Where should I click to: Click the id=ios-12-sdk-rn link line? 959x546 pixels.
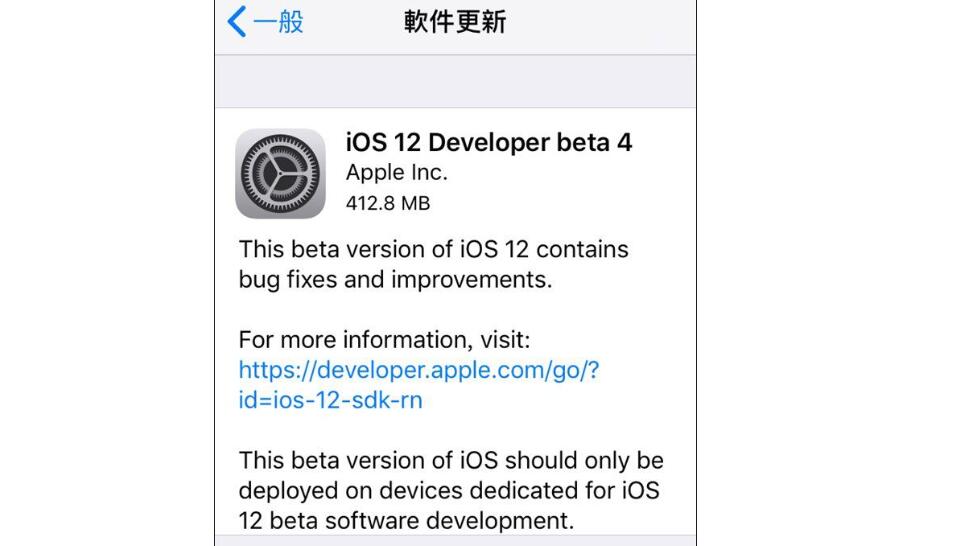tap(330, 400)
